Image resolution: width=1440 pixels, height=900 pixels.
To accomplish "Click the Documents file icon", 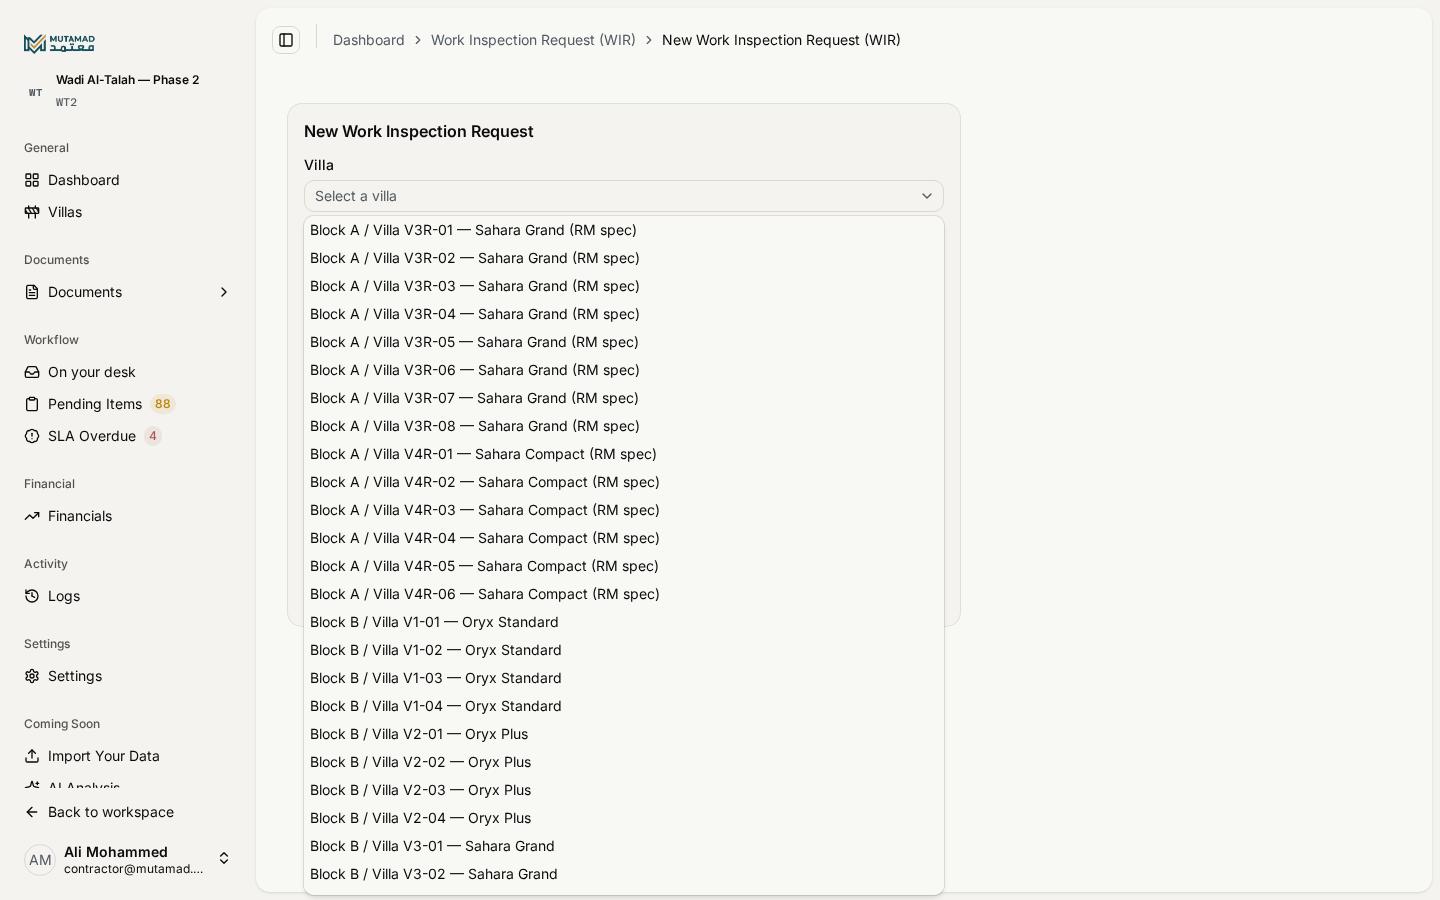I will [32, 292].
